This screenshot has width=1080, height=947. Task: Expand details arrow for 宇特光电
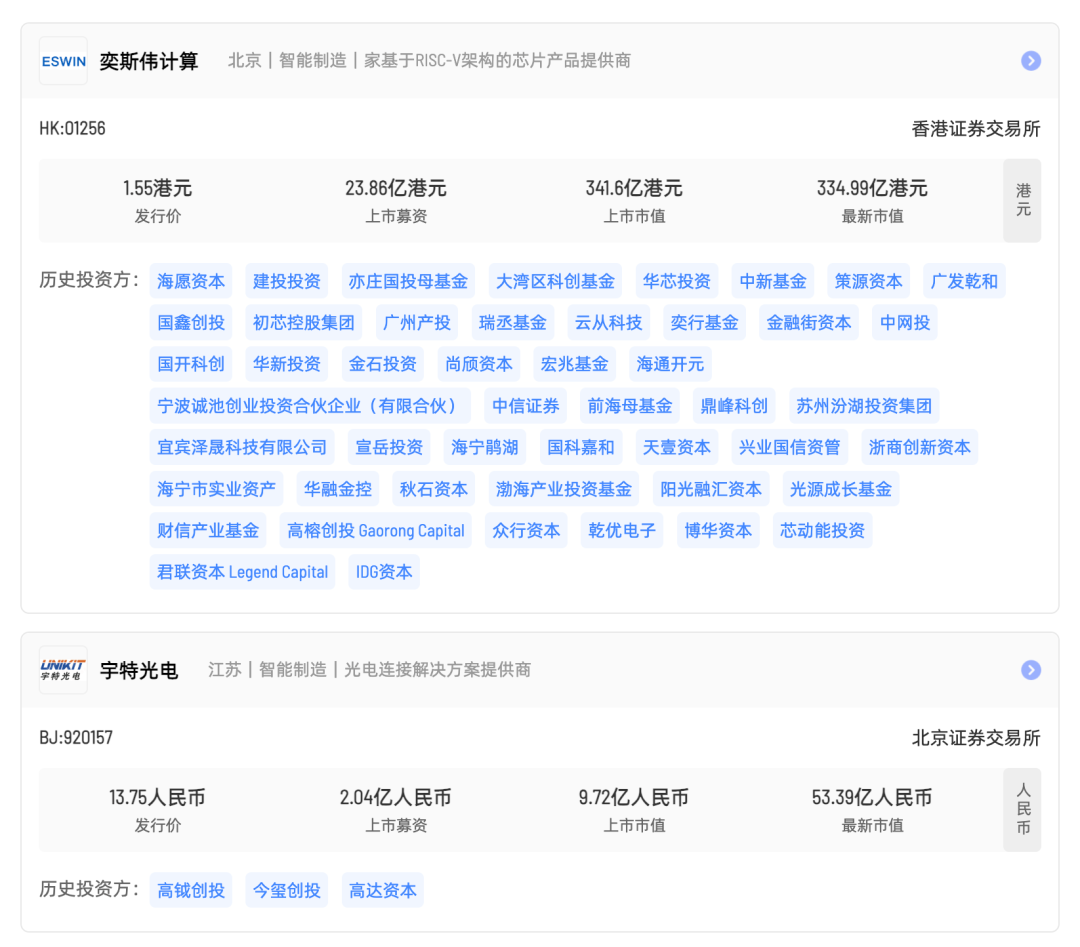tap(1030, 669)
